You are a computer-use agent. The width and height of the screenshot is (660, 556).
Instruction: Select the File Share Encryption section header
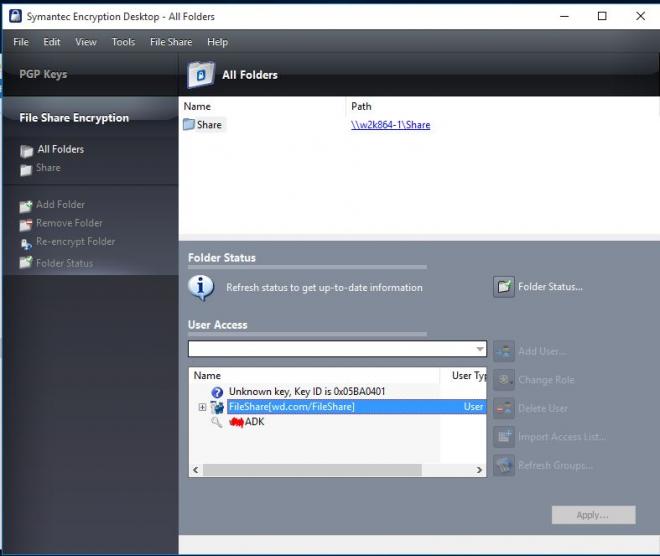point(74,118)
